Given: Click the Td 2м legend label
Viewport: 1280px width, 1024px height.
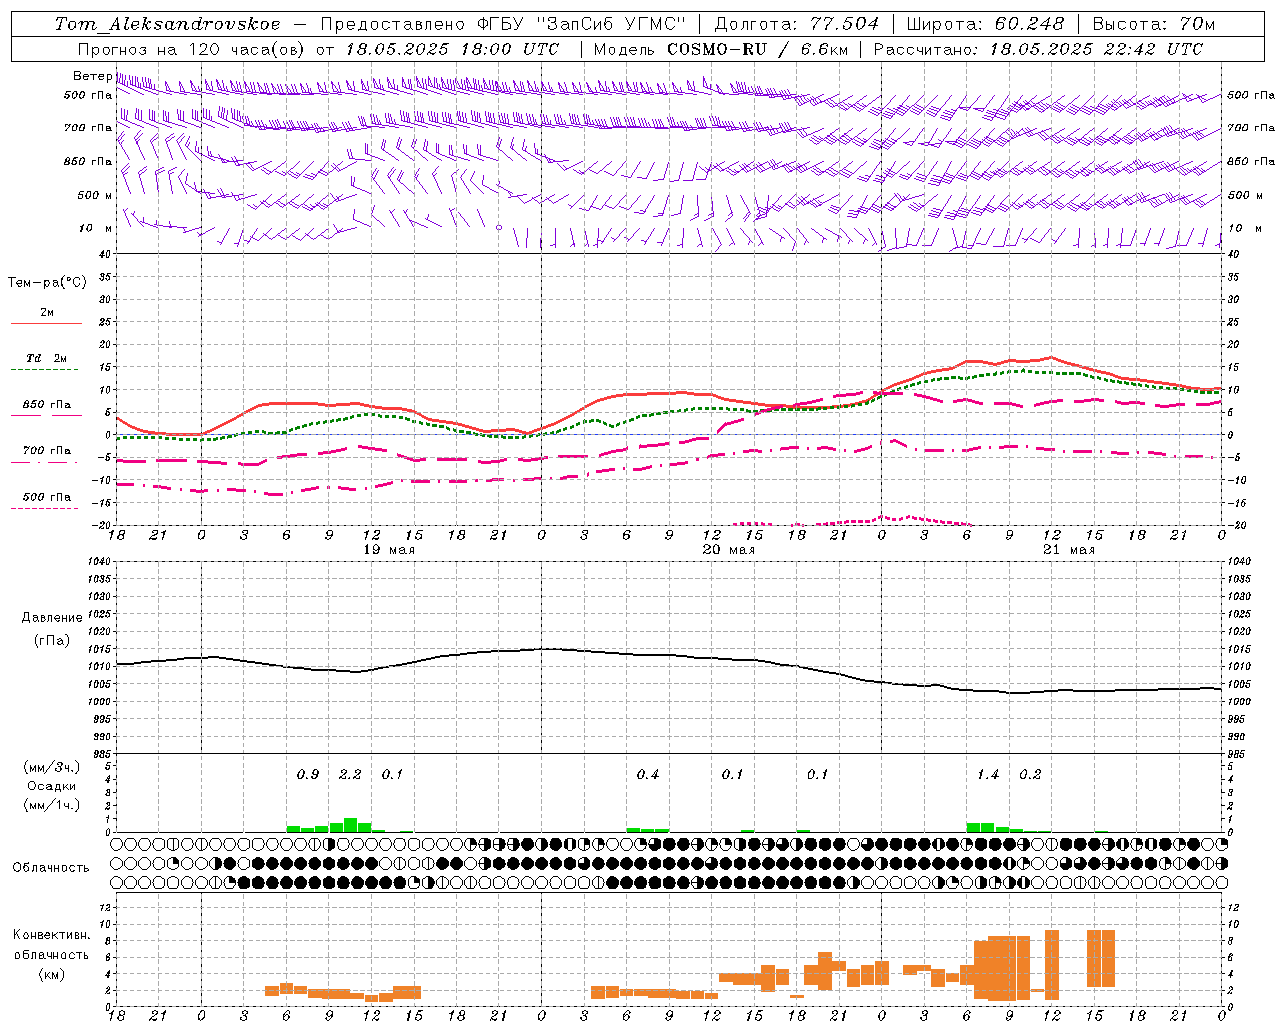Looking at the screenshot, I should click(47, 358).
